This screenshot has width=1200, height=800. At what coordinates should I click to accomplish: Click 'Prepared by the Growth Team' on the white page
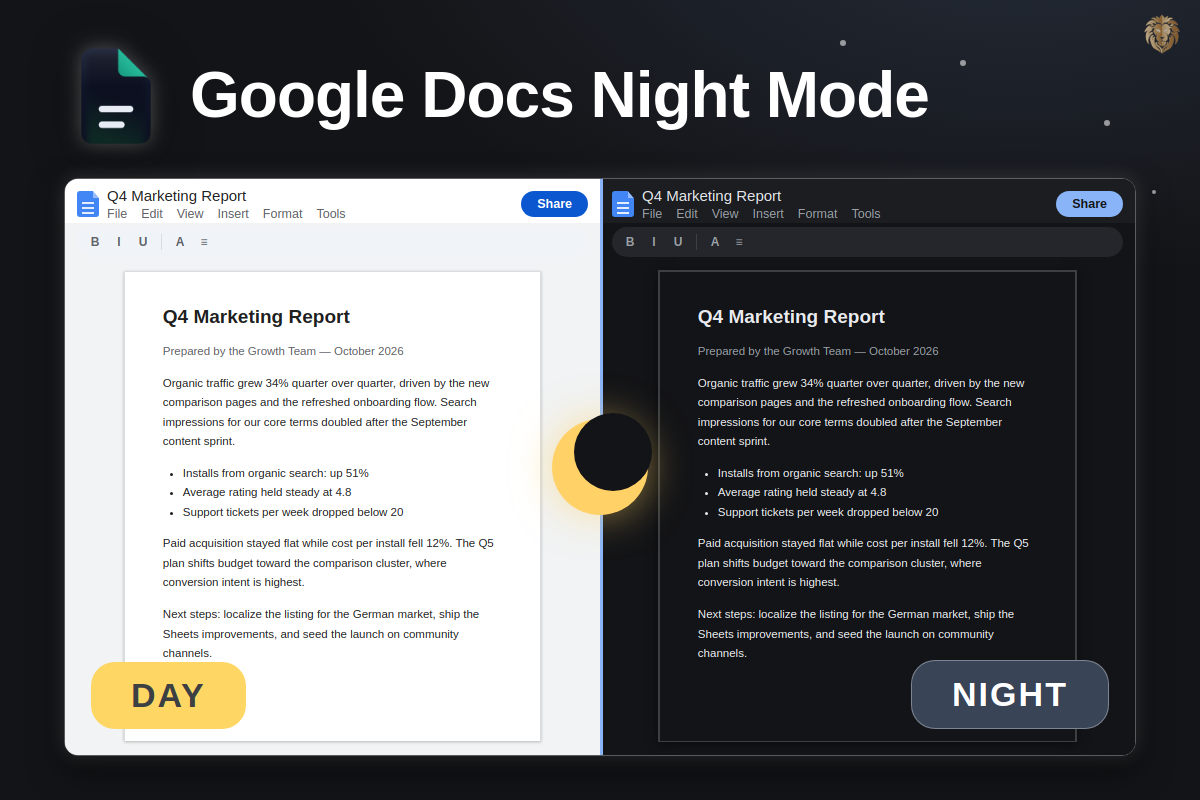(x=238, y=351)
